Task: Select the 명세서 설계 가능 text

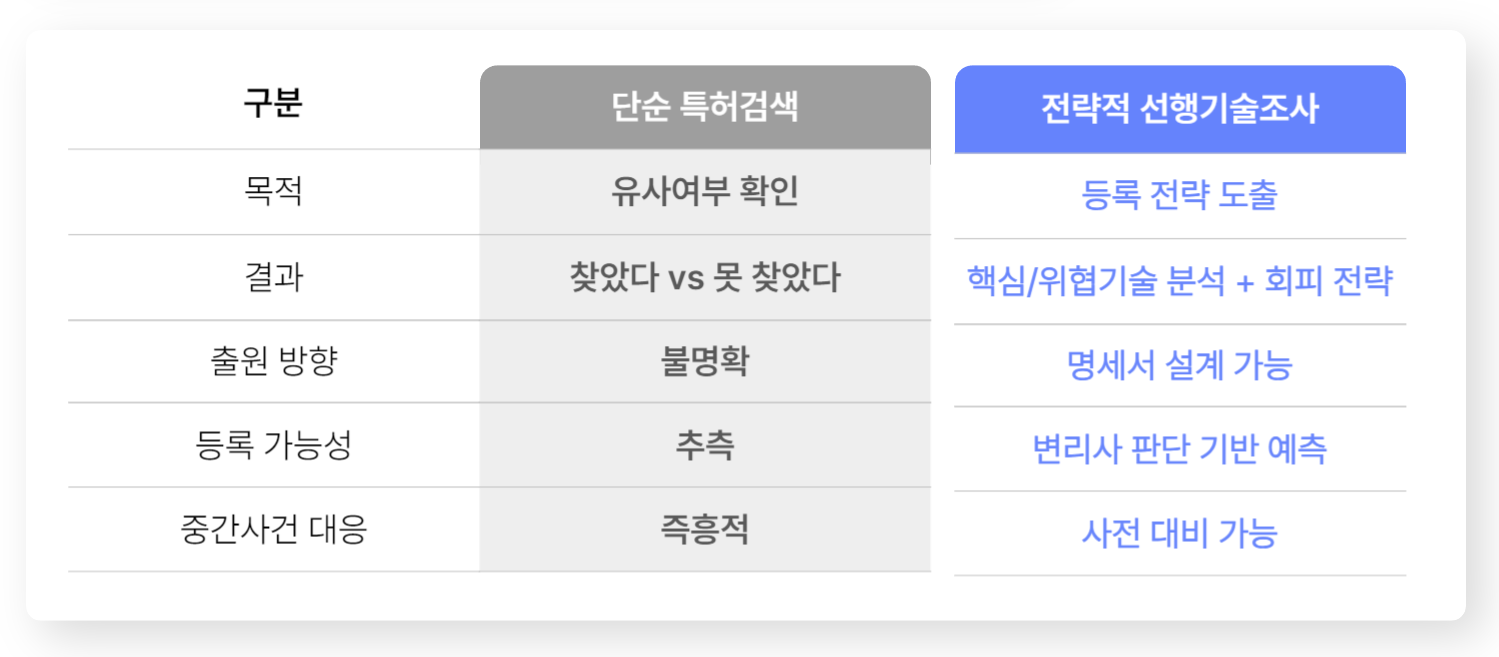Action: (1180, 365)
